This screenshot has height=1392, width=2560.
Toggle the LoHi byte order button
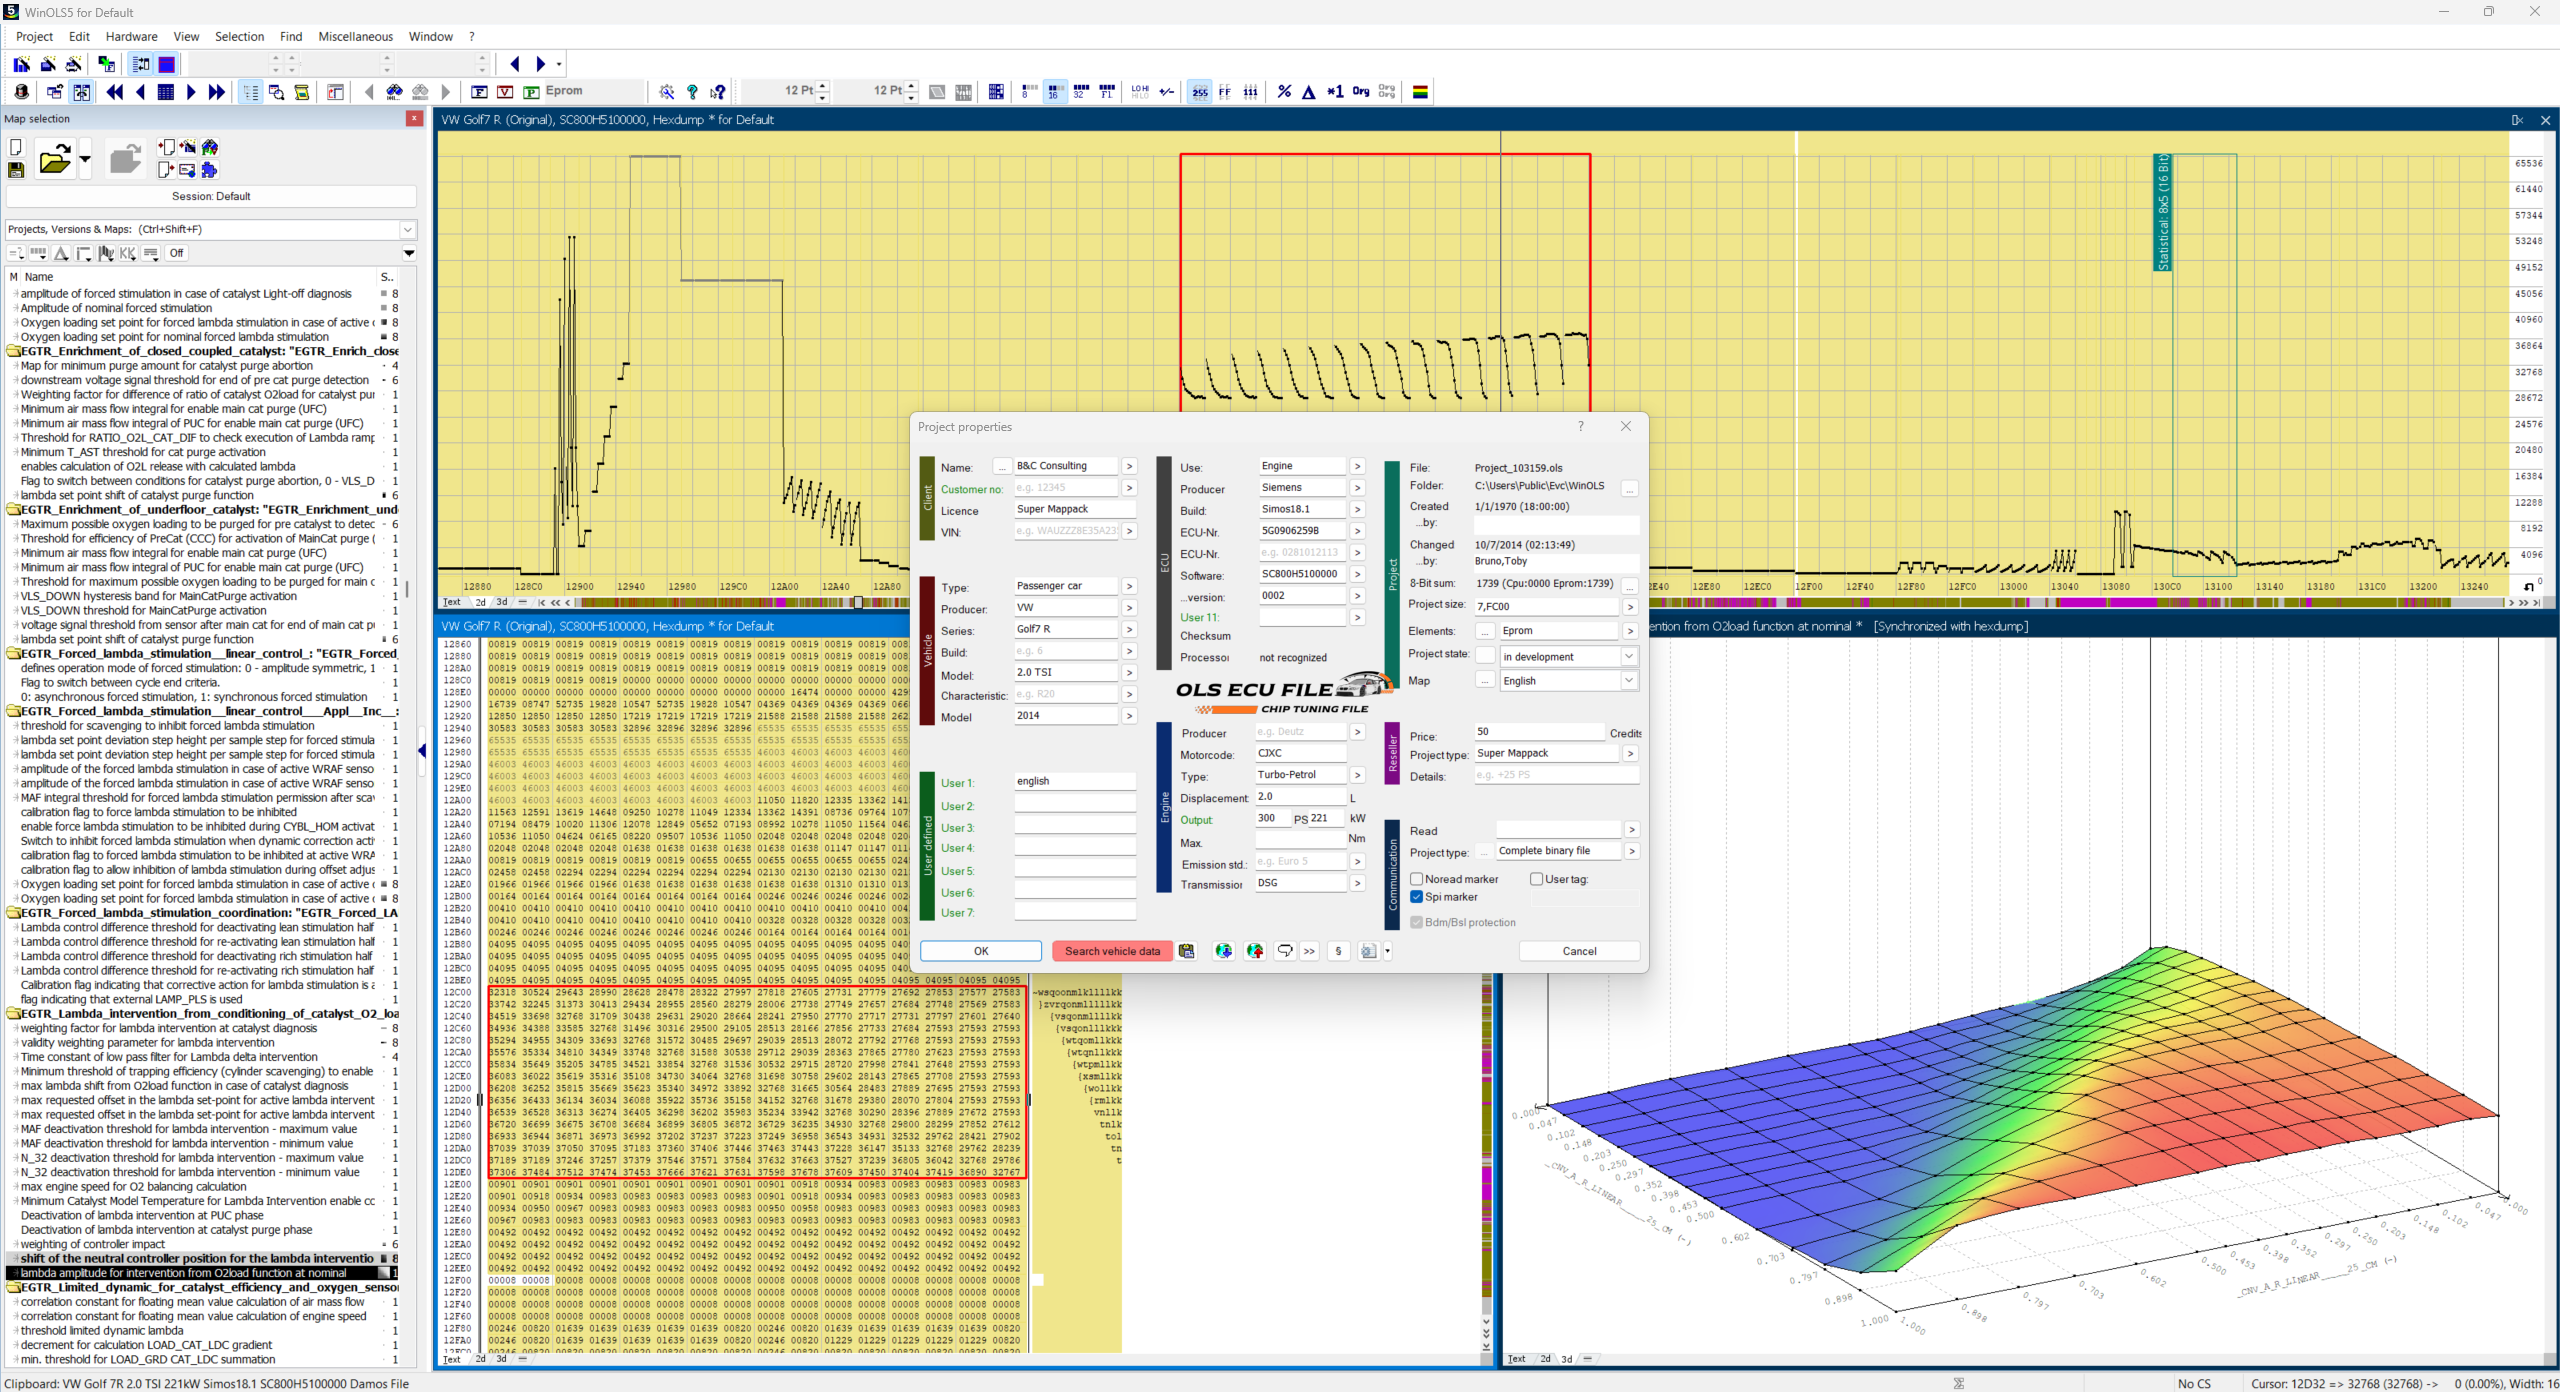(1140, 92)
